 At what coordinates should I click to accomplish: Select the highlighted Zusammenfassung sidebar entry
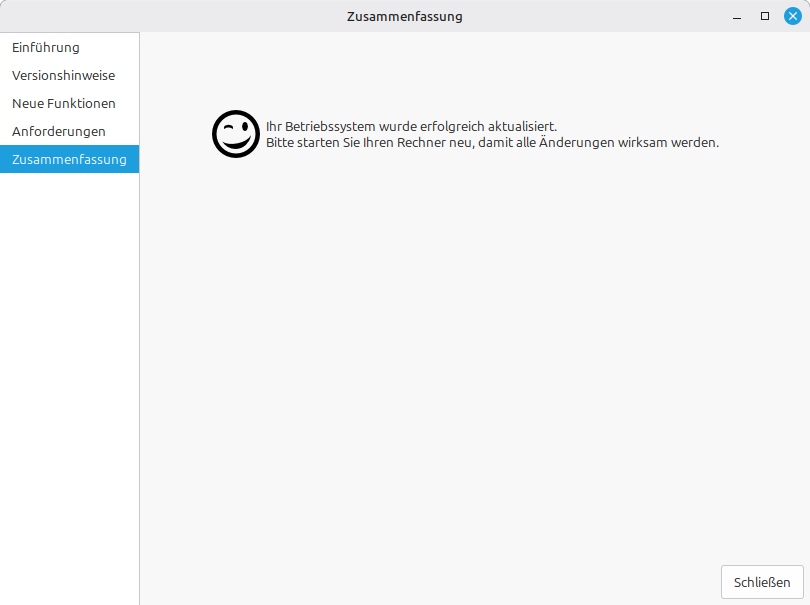pyautogui.click(x=69, y=159)
